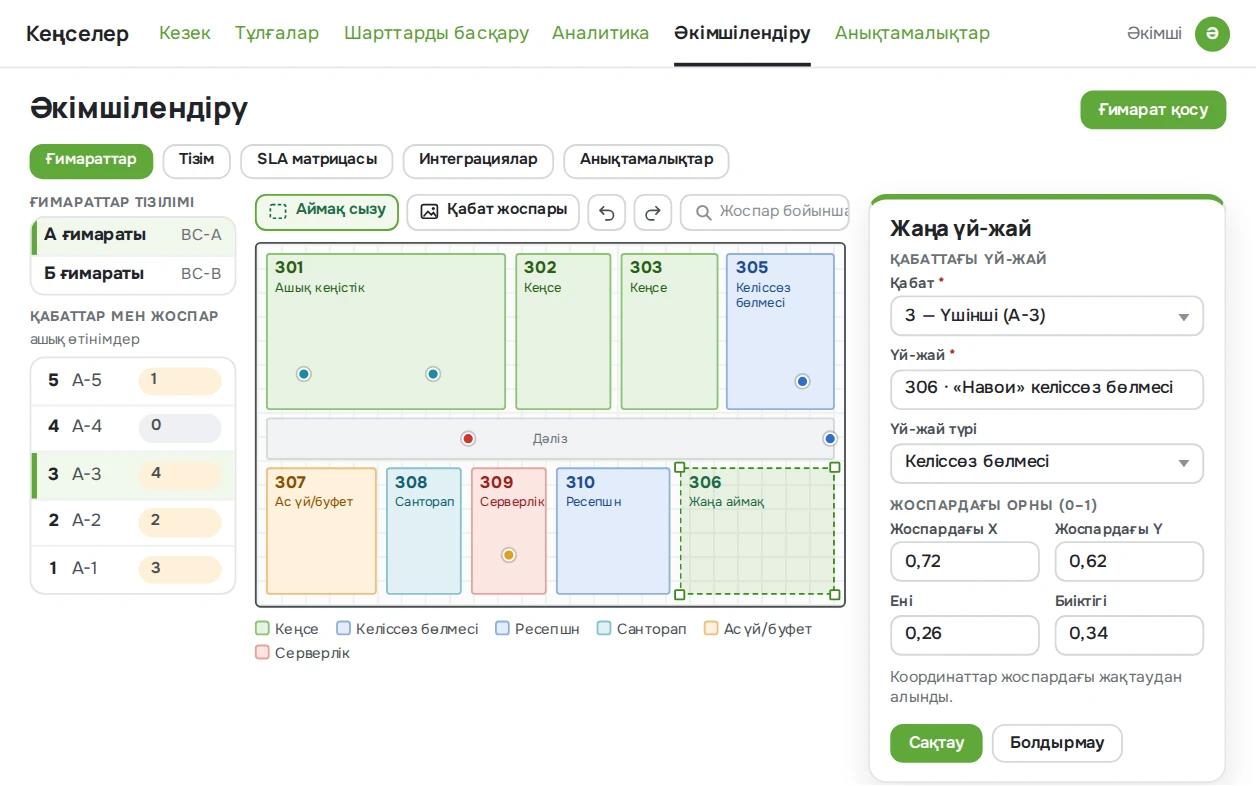The width and height of the screenshot is (1256, 786).
Task: Open the Тұлғалар nav tab
Action: tap(277, 34)
